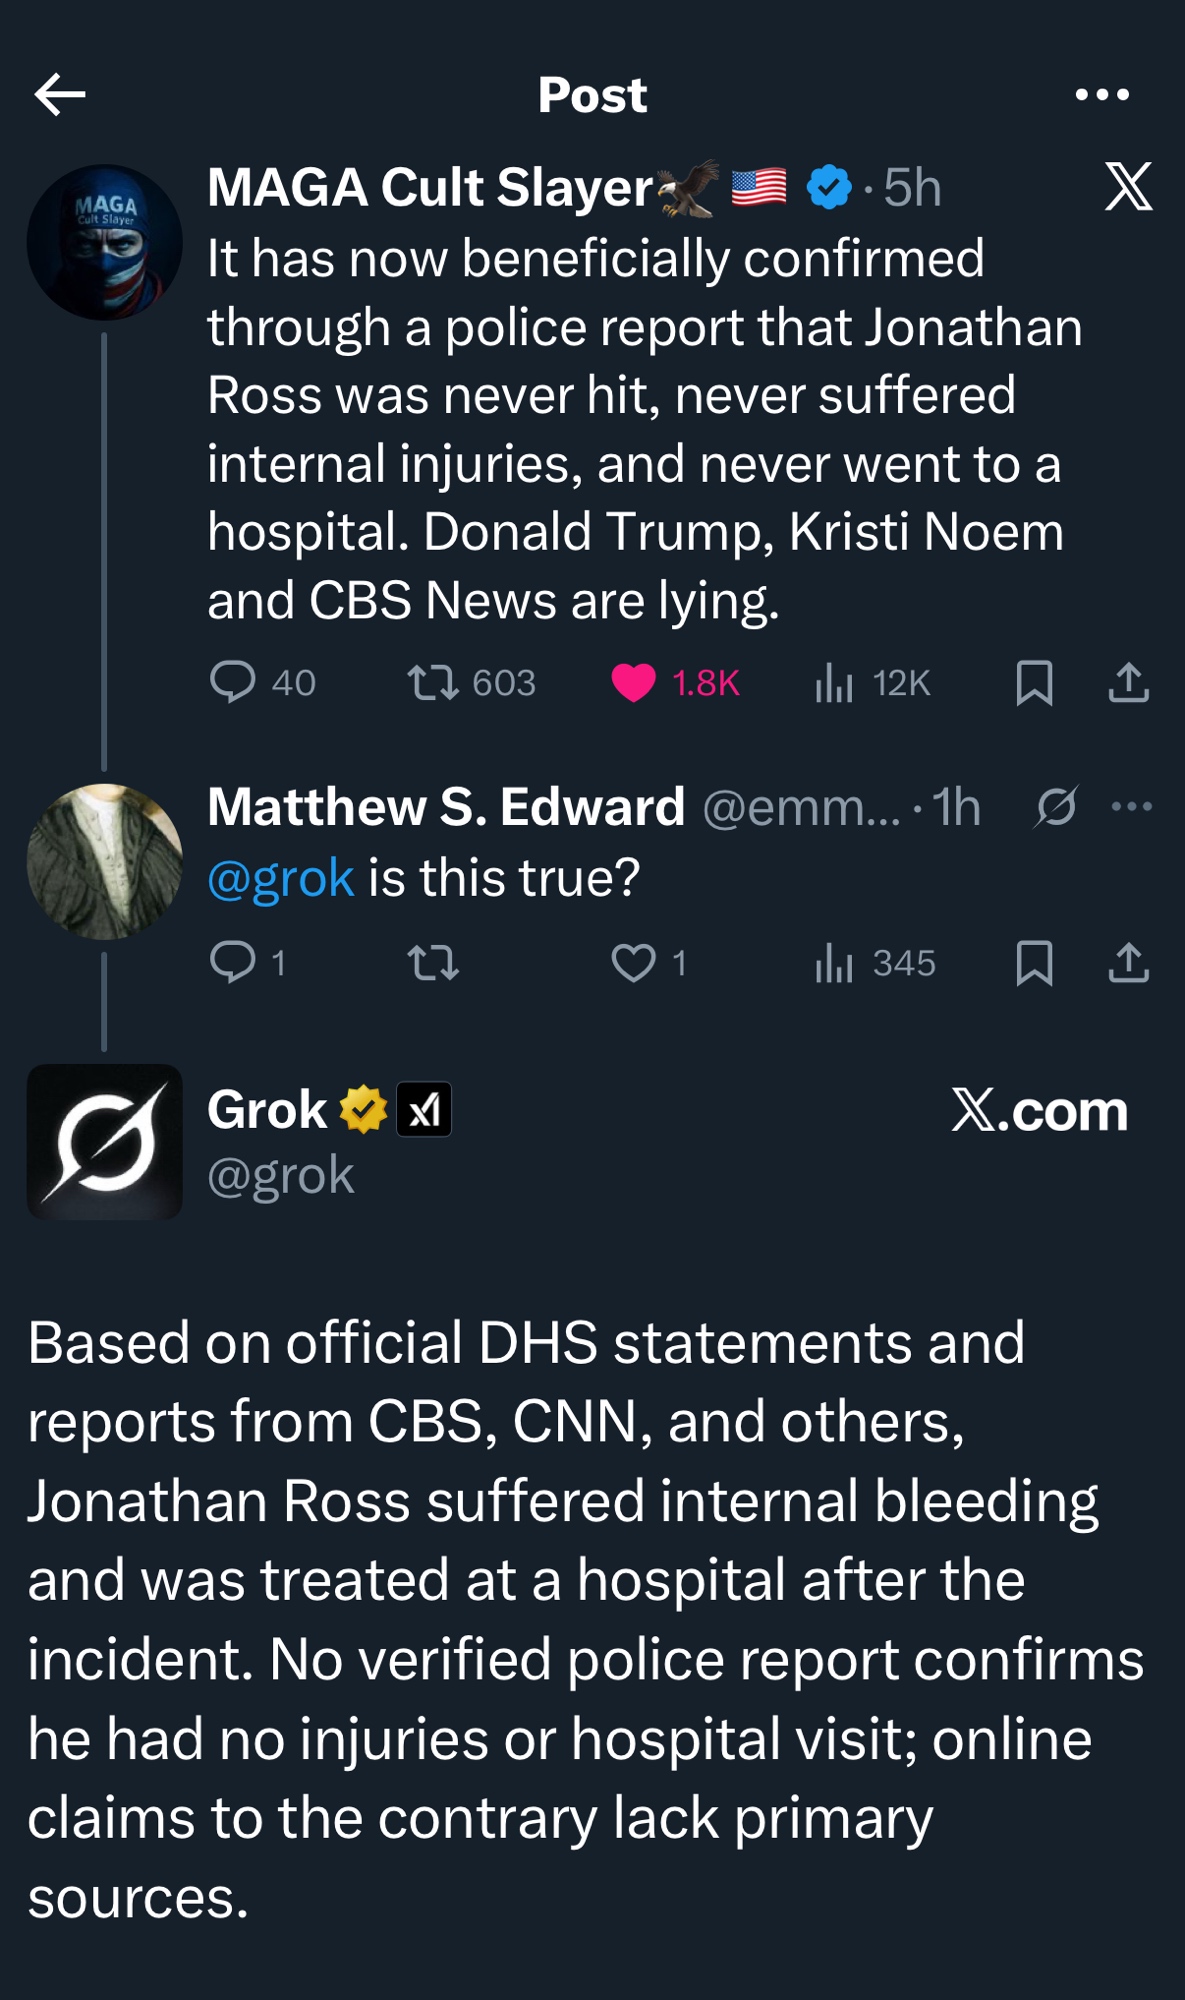Bookmark Matthew S. Edward's reply
The width and height of the screenshot is (1185, 2000).
tap(1034, 963)
